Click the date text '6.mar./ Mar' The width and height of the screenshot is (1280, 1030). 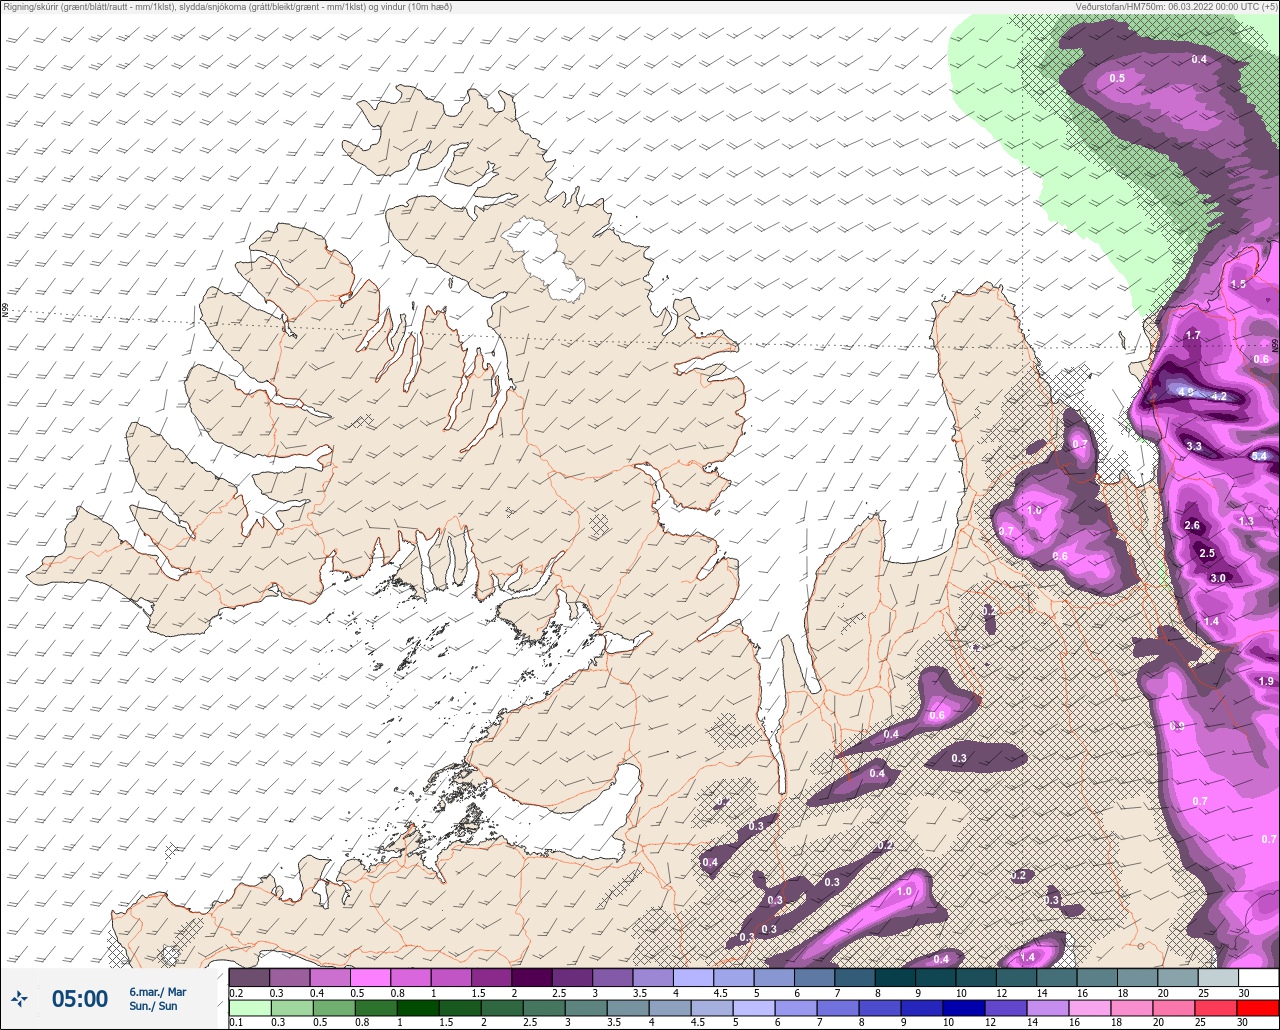[157, 992]
